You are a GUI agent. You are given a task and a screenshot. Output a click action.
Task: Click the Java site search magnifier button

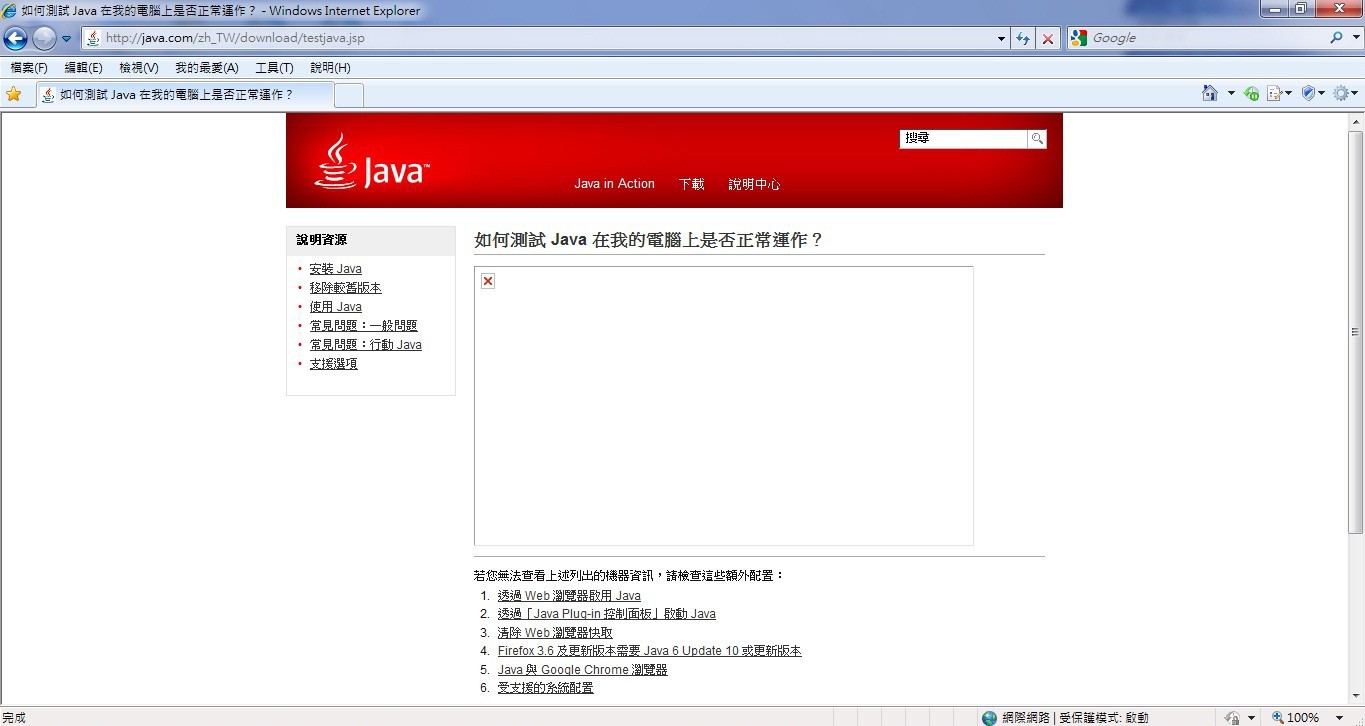pyautogui.click(x=1037, y=139)
